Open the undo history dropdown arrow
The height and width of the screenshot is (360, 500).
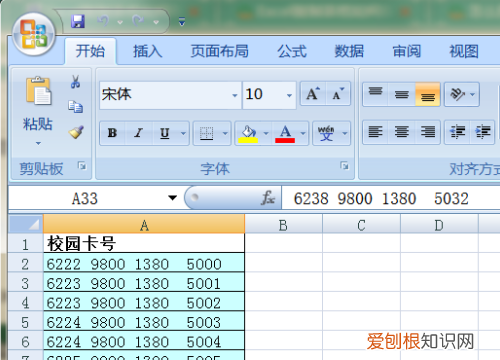120,22
